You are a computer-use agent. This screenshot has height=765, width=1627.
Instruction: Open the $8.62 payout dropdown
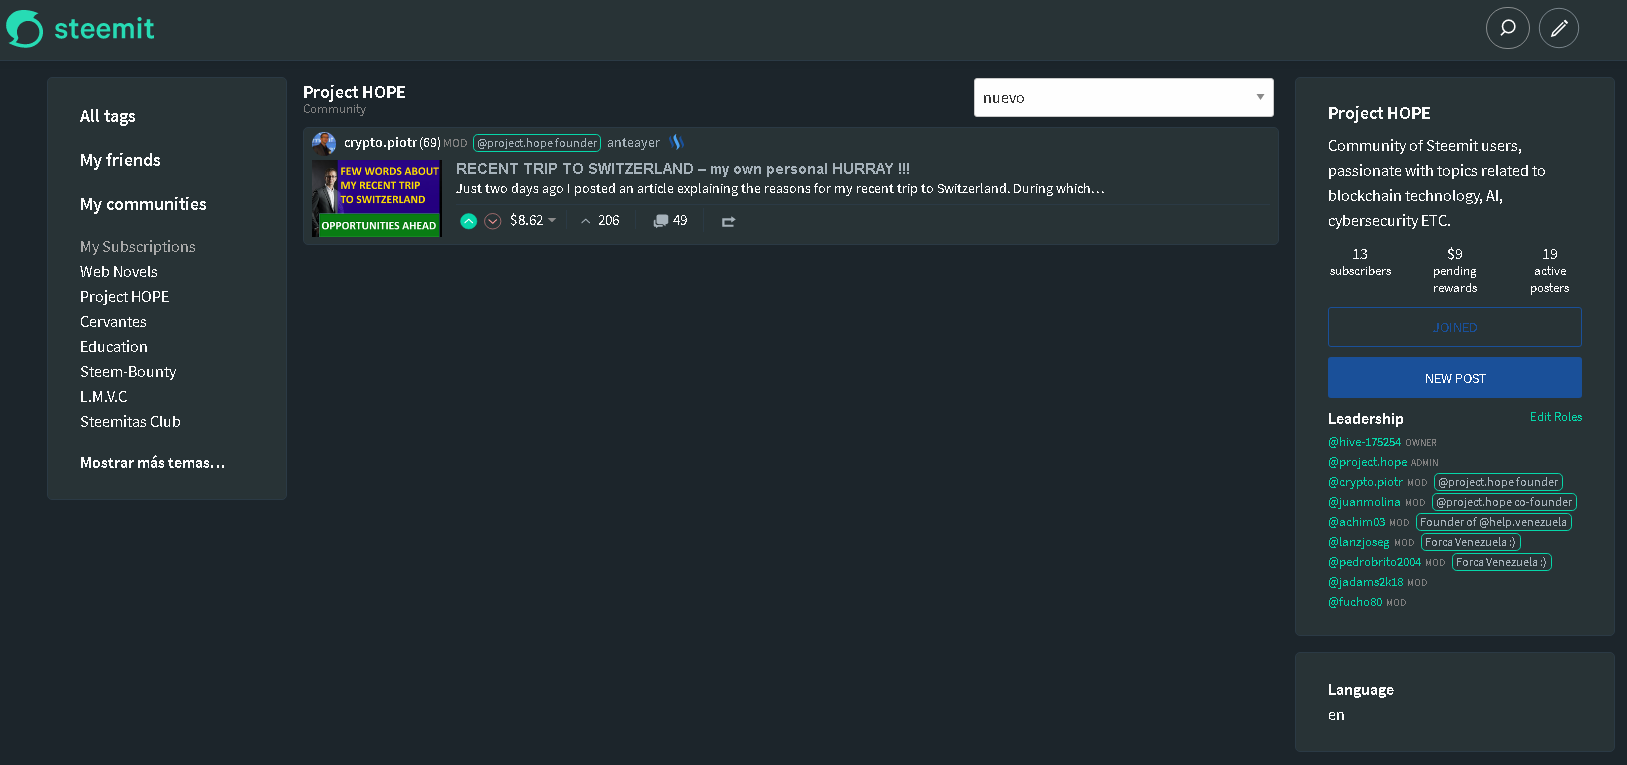pos(533,221)
